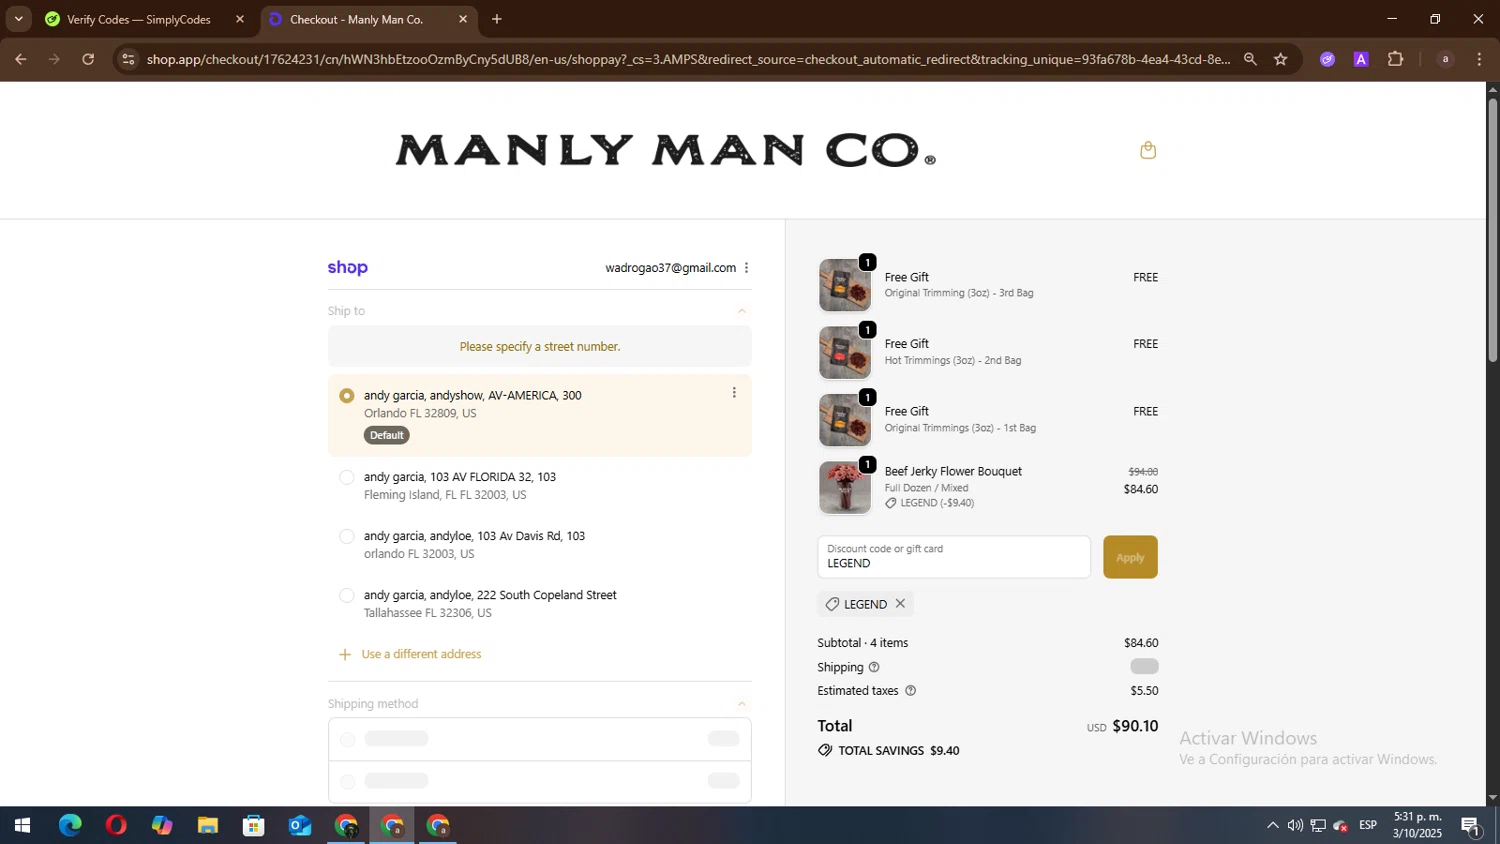Click the 'Please specify a street number.' message

[540, 347]
